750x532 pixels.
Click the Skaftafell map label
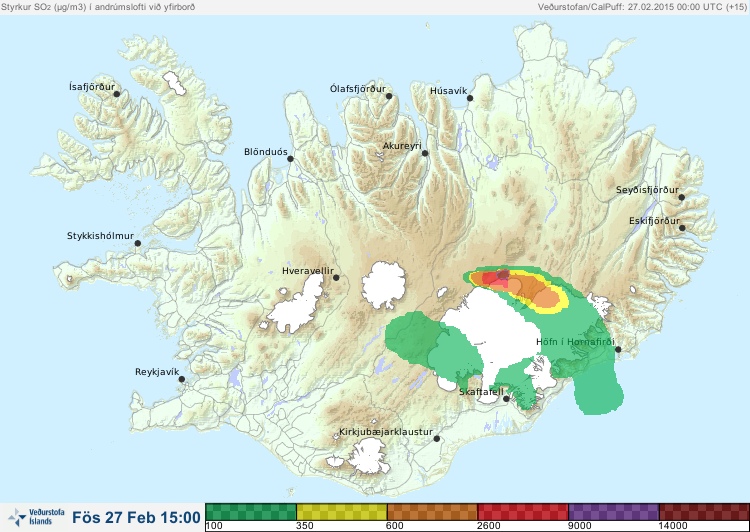481,392
